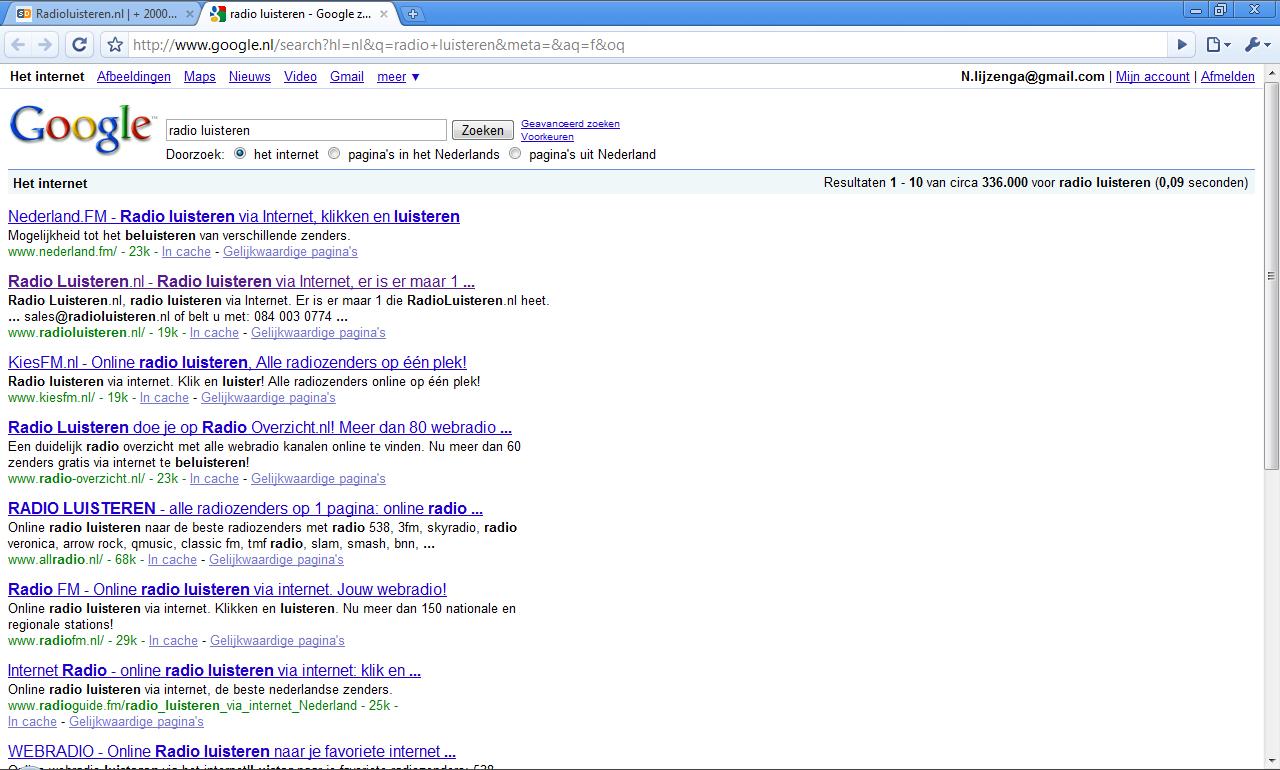Open "Gelijkwaardige pagina's" for www.allradio.nl

276,560
